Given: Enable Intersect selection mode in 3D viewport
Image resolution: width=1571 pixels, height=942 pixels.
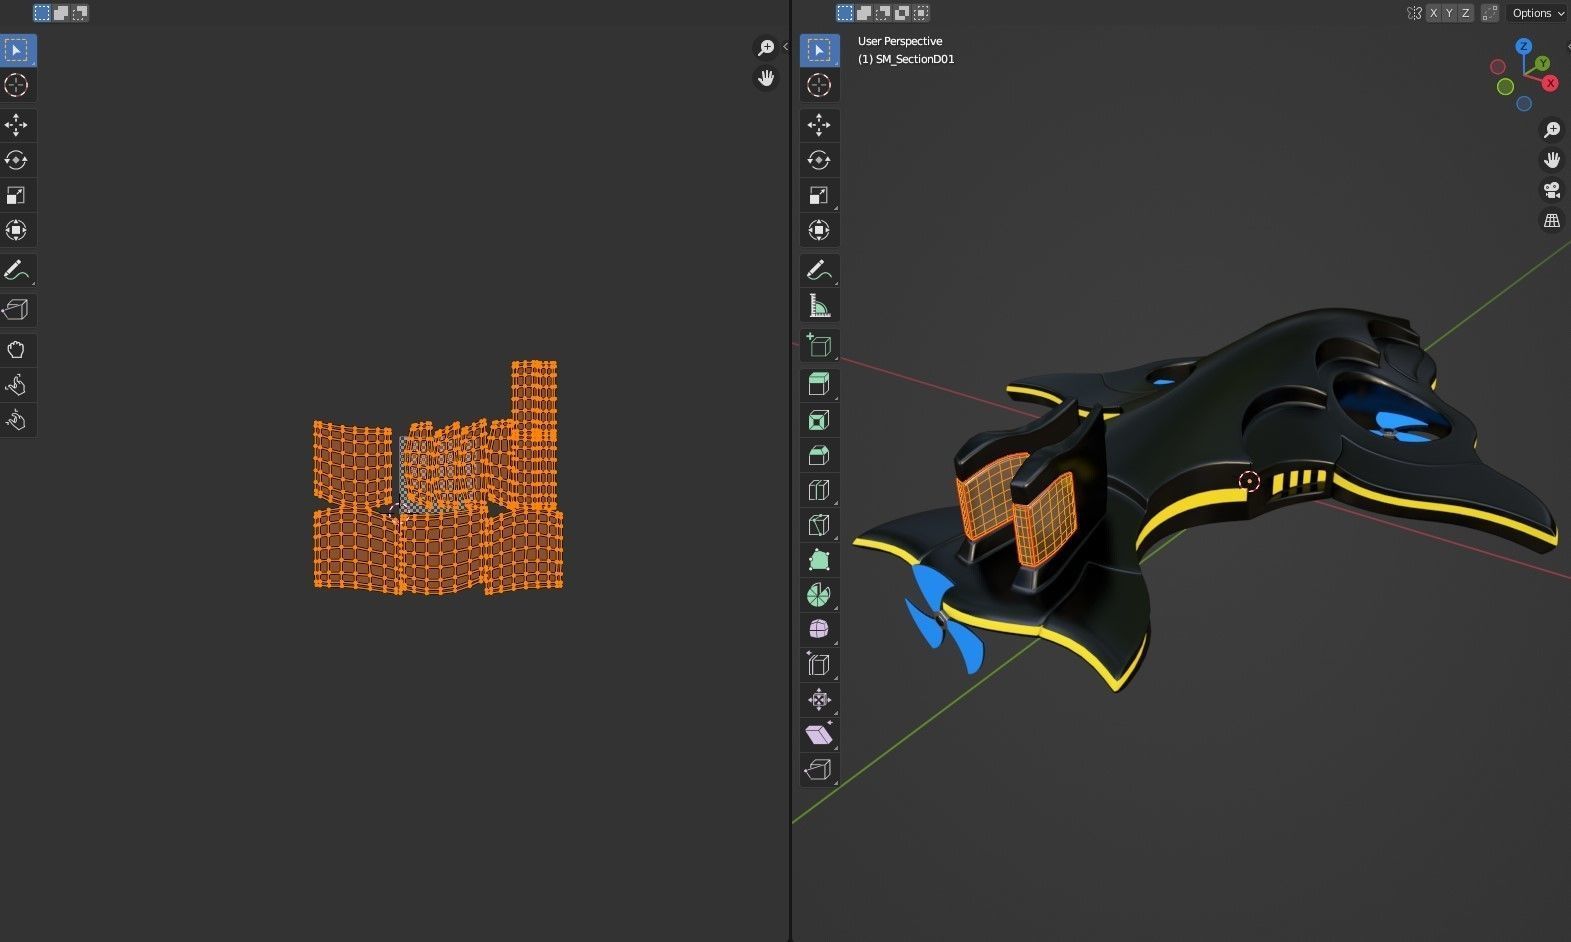Looking at the screenshot, I should [921, 13].
